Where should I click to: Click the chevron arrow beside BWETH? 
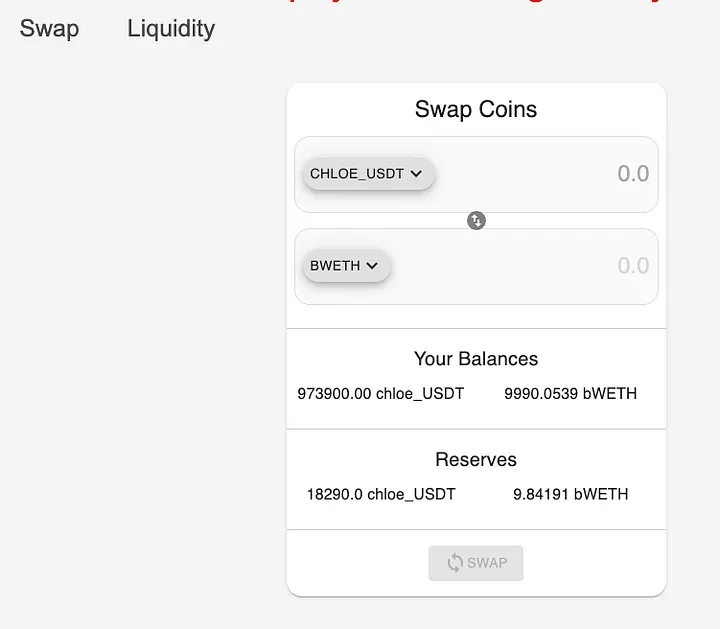pyautogui.click(x=372, y=266)
